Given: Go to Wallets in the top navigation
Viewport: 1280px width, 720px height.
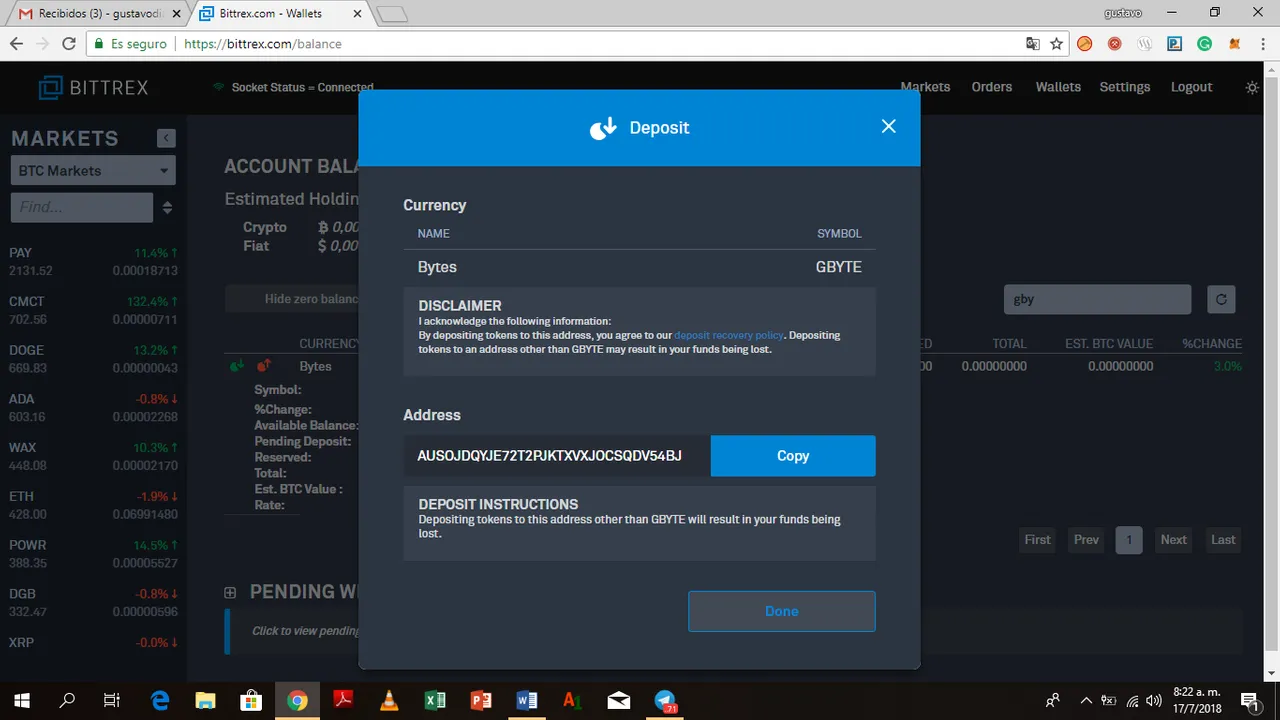Looking at the screenshot, I should (1058, 87).
